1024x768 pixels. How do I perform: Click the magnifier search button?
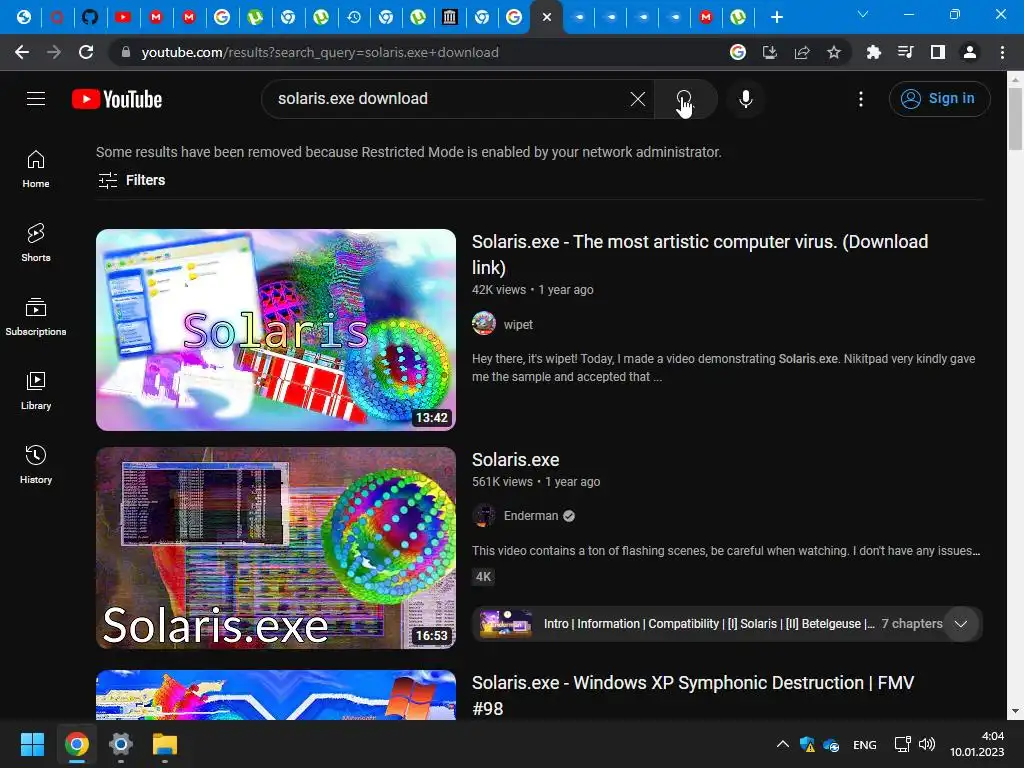(x=685, y=99)
